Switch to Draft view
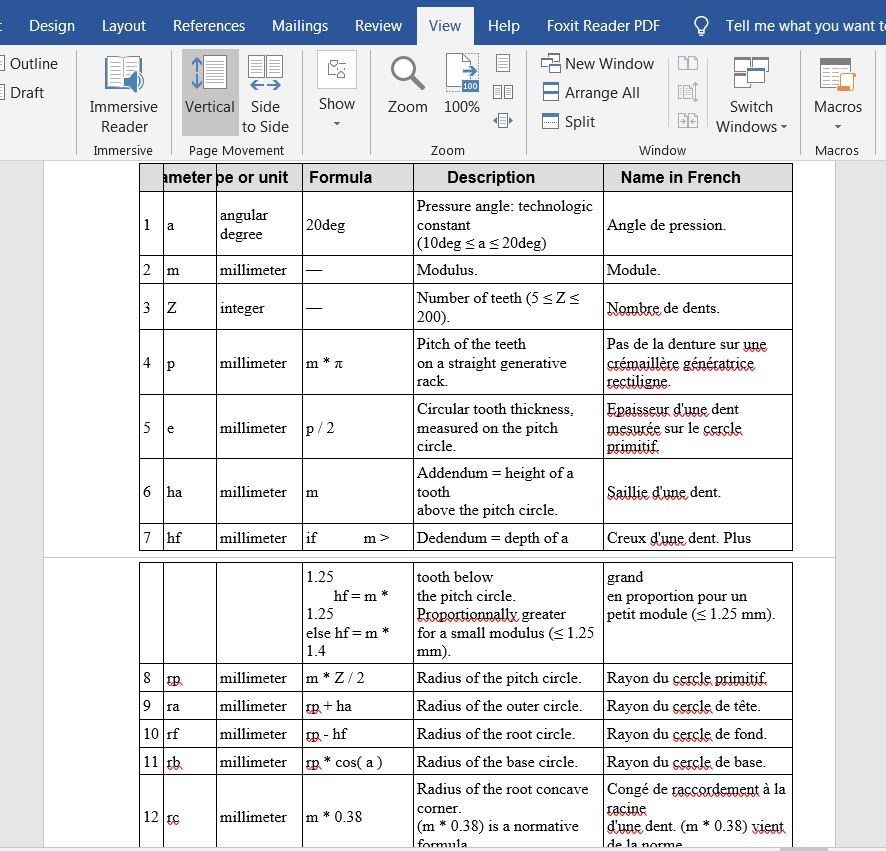 pos(27,92)
